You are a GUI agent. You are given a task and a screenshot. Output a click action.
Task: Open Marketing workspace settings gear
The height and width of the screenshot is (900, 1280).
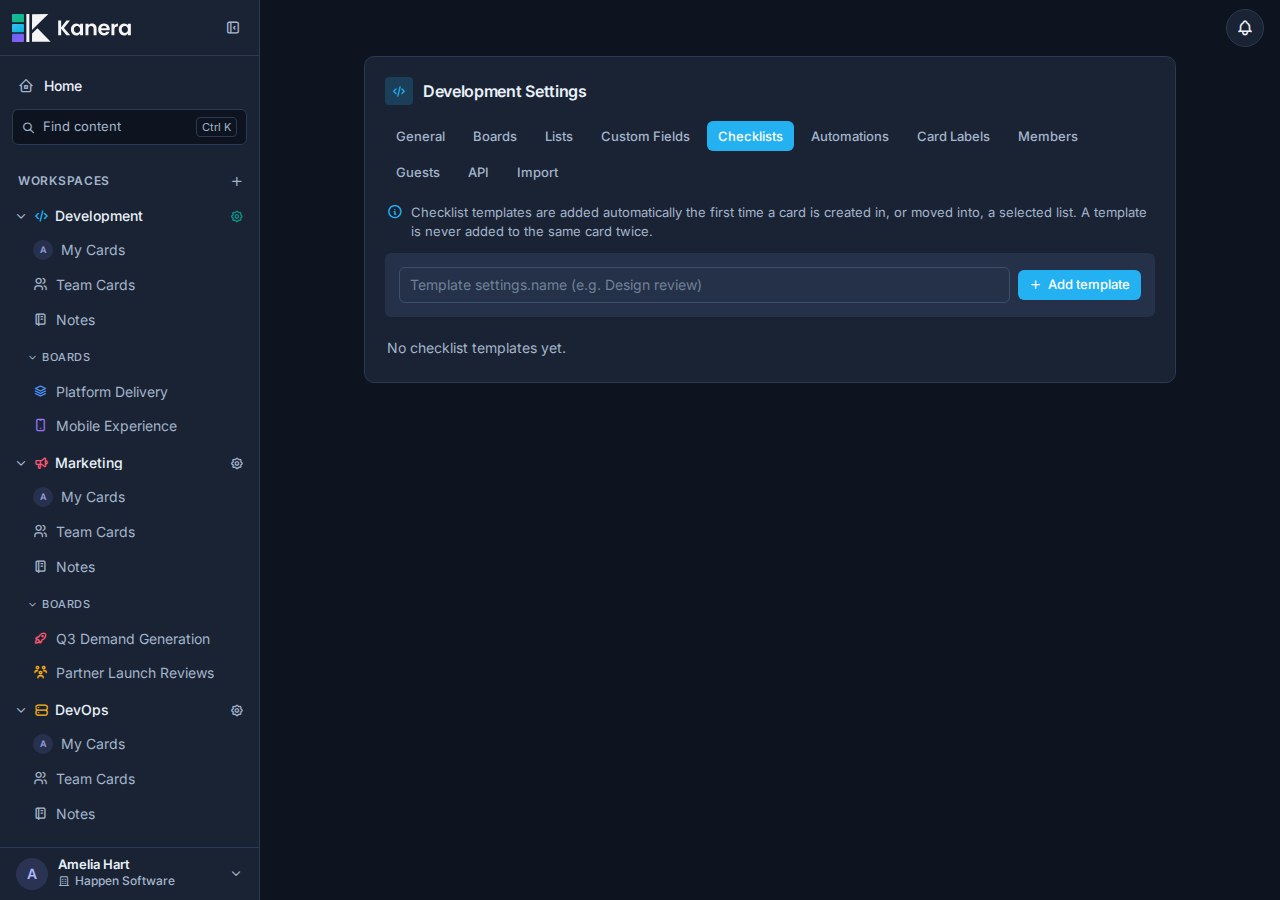coord(237,463)
